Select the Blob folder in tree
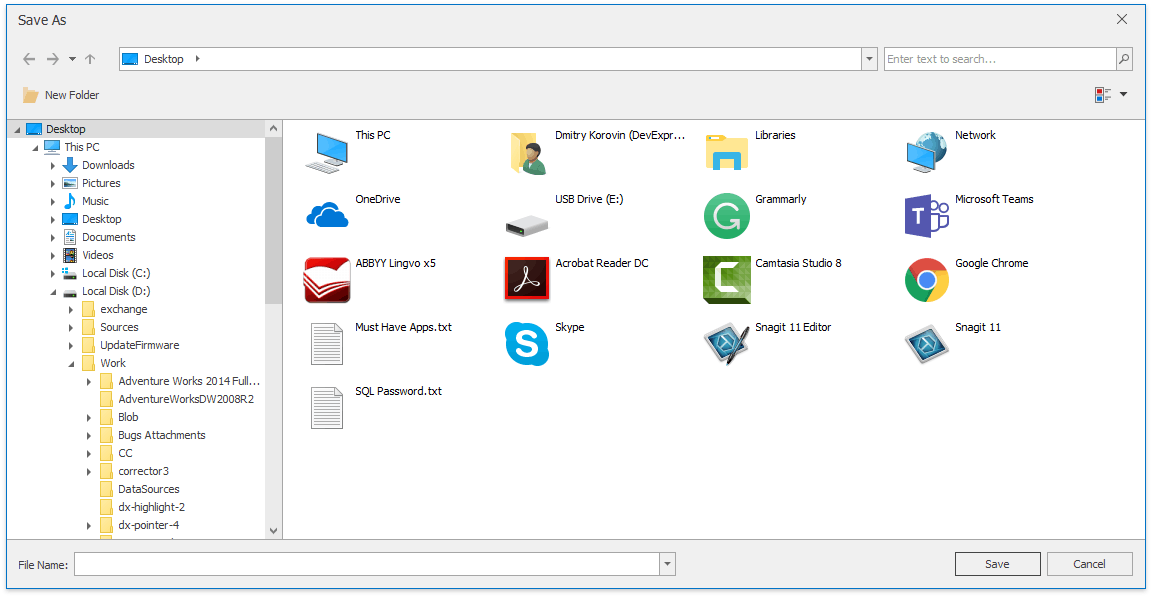1152x597 pixels. [x=128, y=417]
